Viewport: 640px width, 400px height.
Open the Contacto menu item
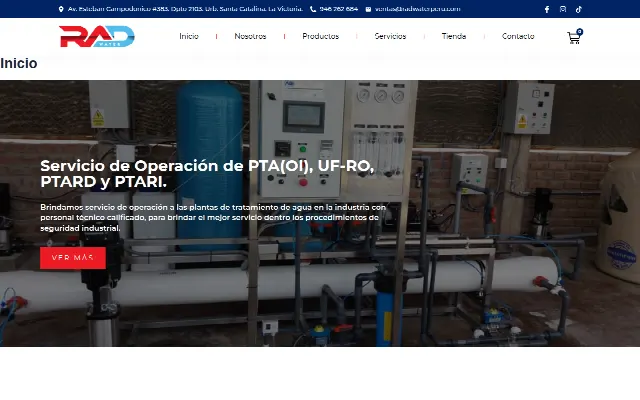click(518, 36)
